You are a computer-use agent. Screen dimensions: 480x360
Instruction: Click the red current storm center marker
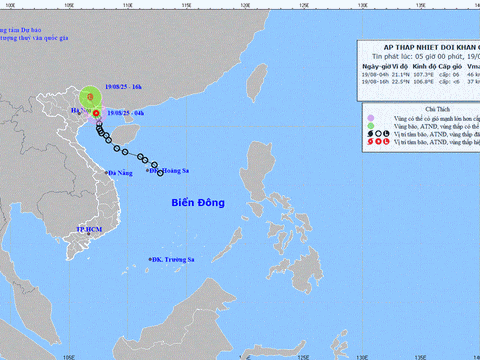[96, 113]
